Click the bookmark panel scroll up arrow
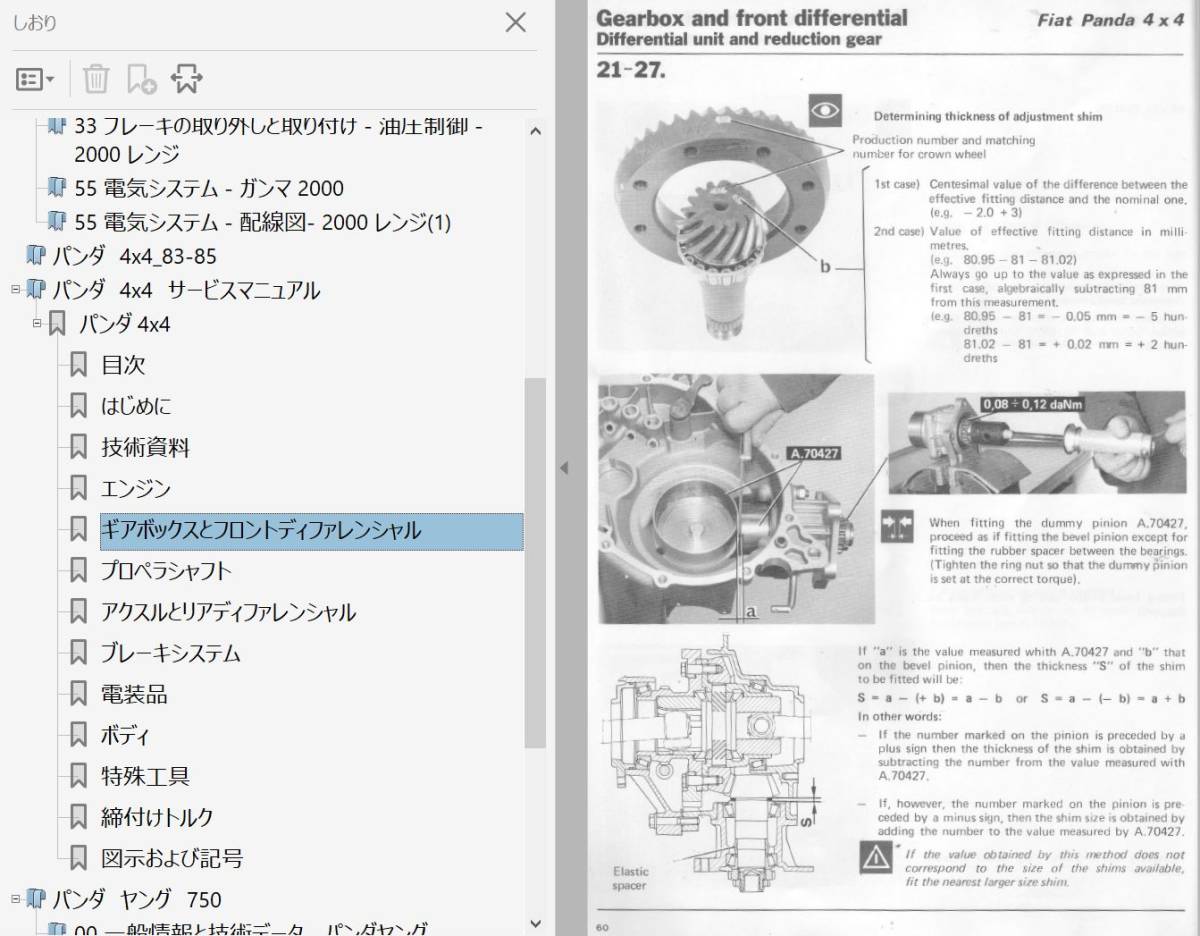 [x=535, y=130]
